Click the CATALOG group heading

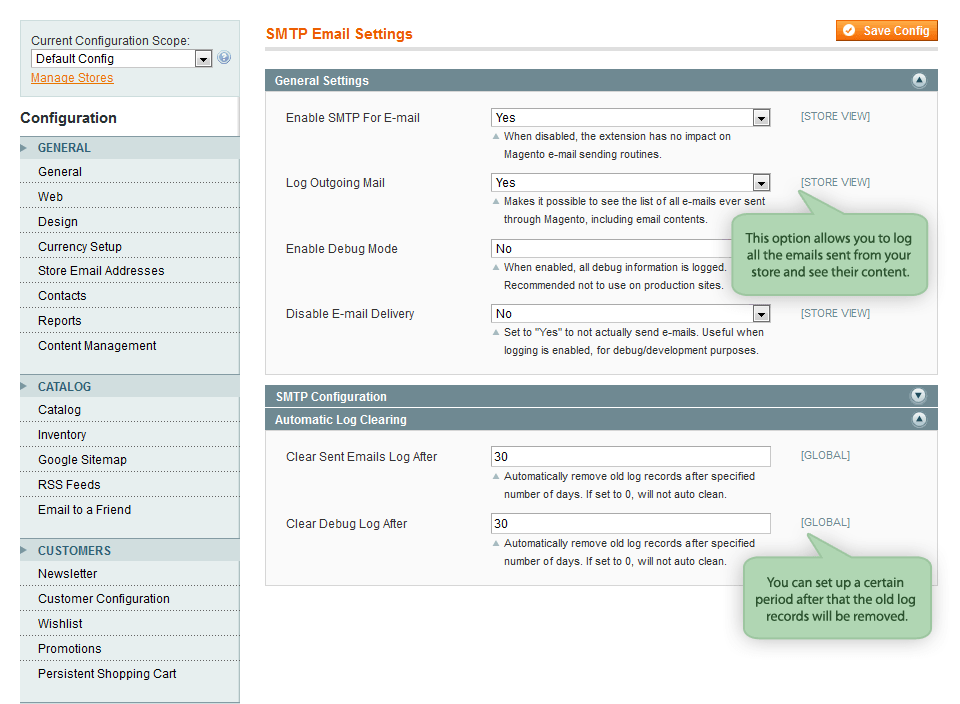(64, 387)
